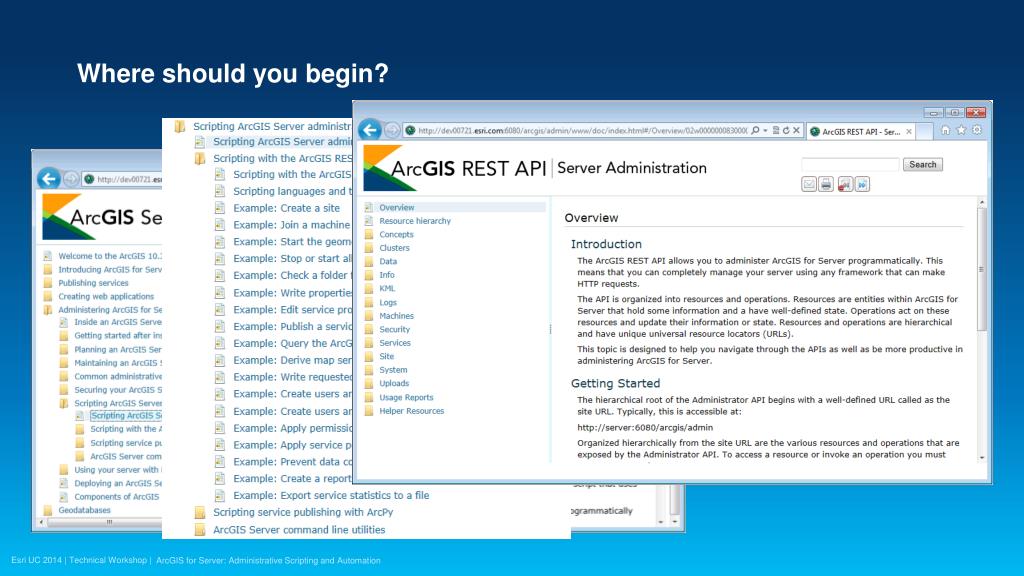
Task: Close the ArcGIS REST API browser tab
Action: click(x=908, y=132)
